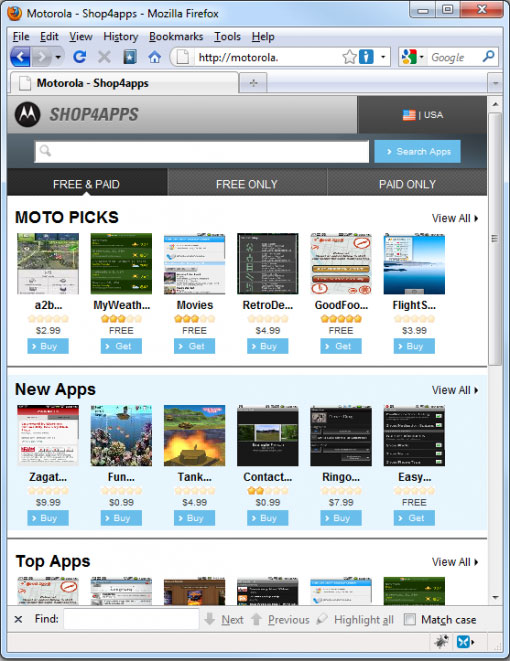Open FlightS... app thumbnail
The height and width of the screenshot is (661, 510).
click(414, 263)
